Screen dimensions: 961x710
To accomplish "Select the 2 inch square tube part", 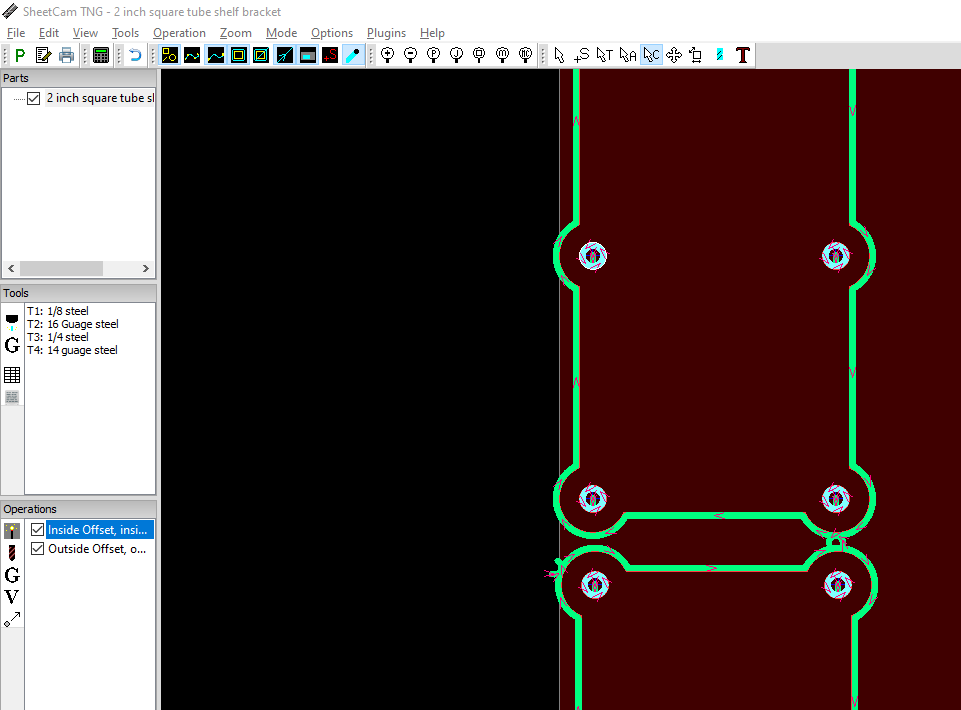I will click(101, 98).
